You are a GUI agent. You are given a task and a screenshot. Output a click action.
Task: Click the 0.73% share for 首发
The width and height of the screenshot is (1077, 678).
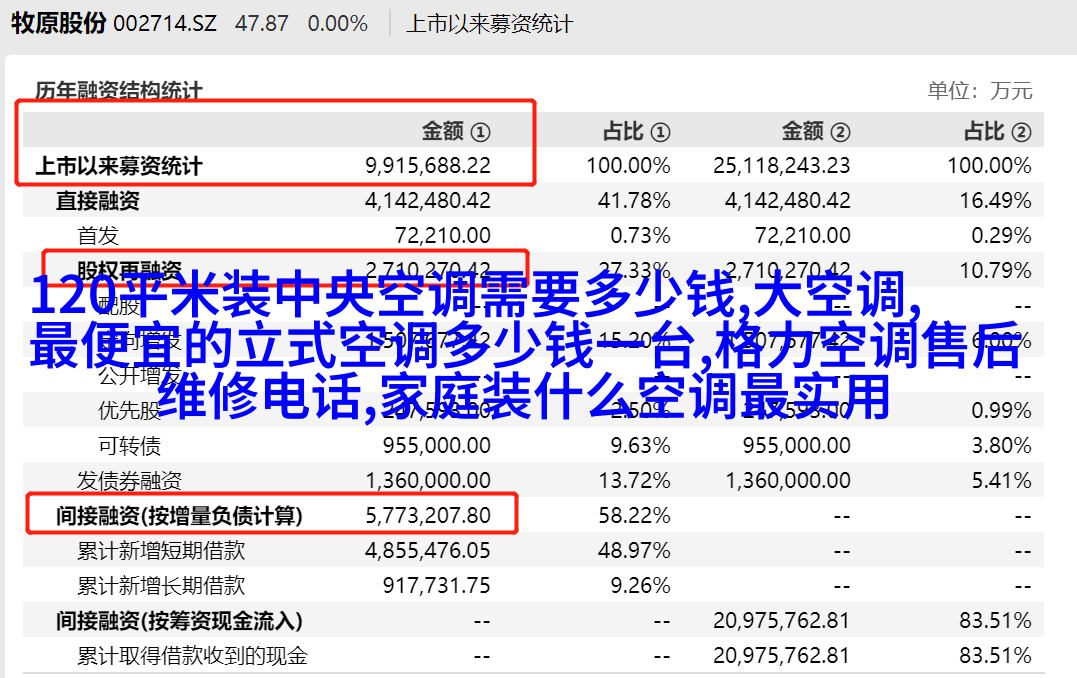click(x=640, y=236)
